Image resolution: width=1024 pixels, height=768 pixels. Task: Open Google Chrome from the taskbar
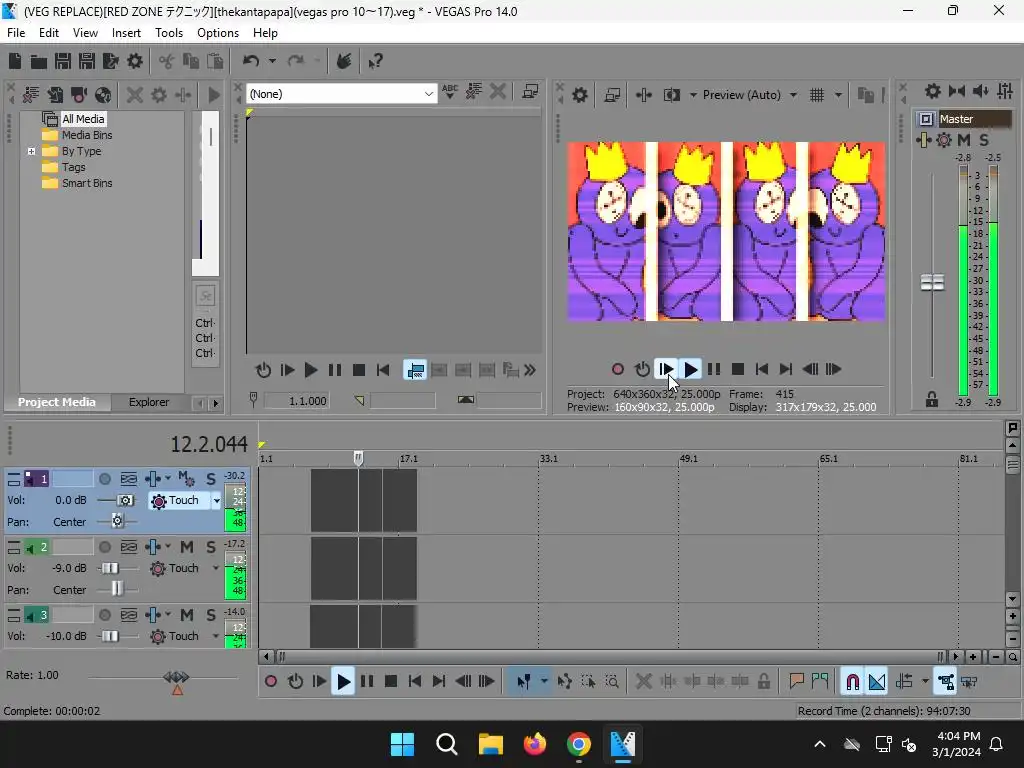click(x=579, y=744)
